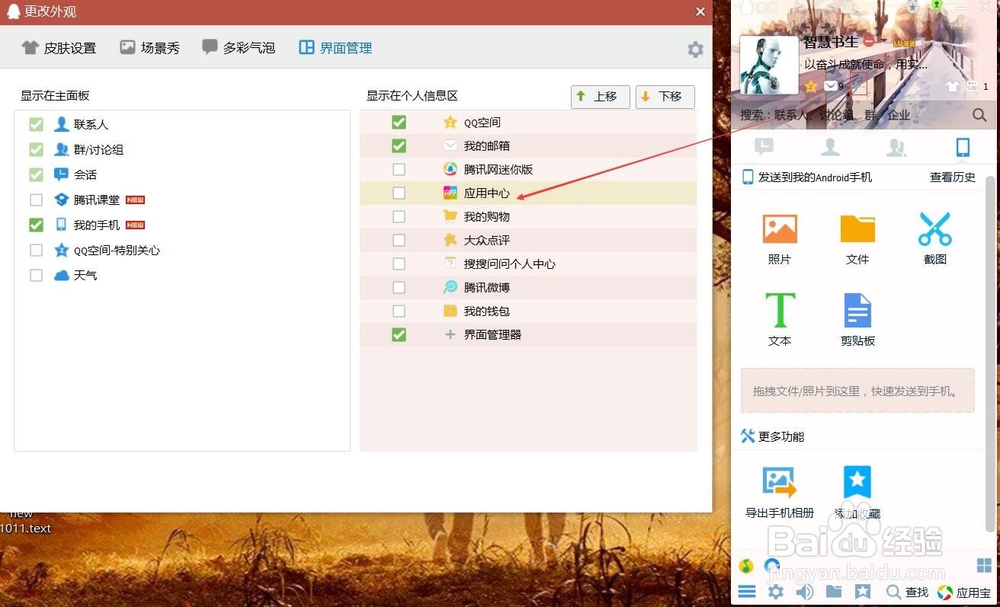Click the magnifier icon in the search bar
The height and width of the screenshot is (607, 1000).
(x=979, y=115)
